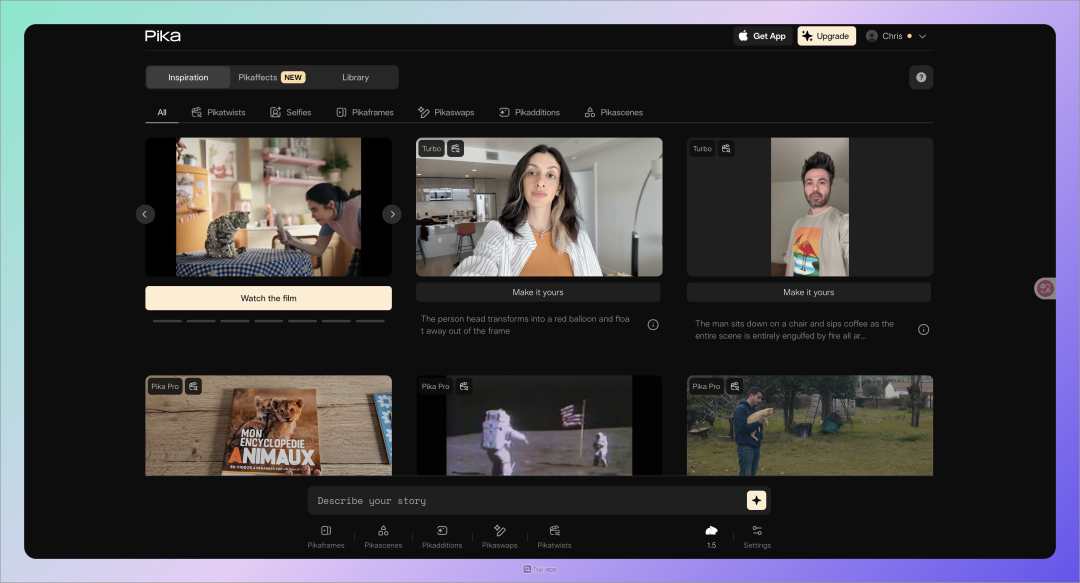Open the 1.5 model version selector
The width and height of the screenshot is (1080, 583).
[711, 535]
